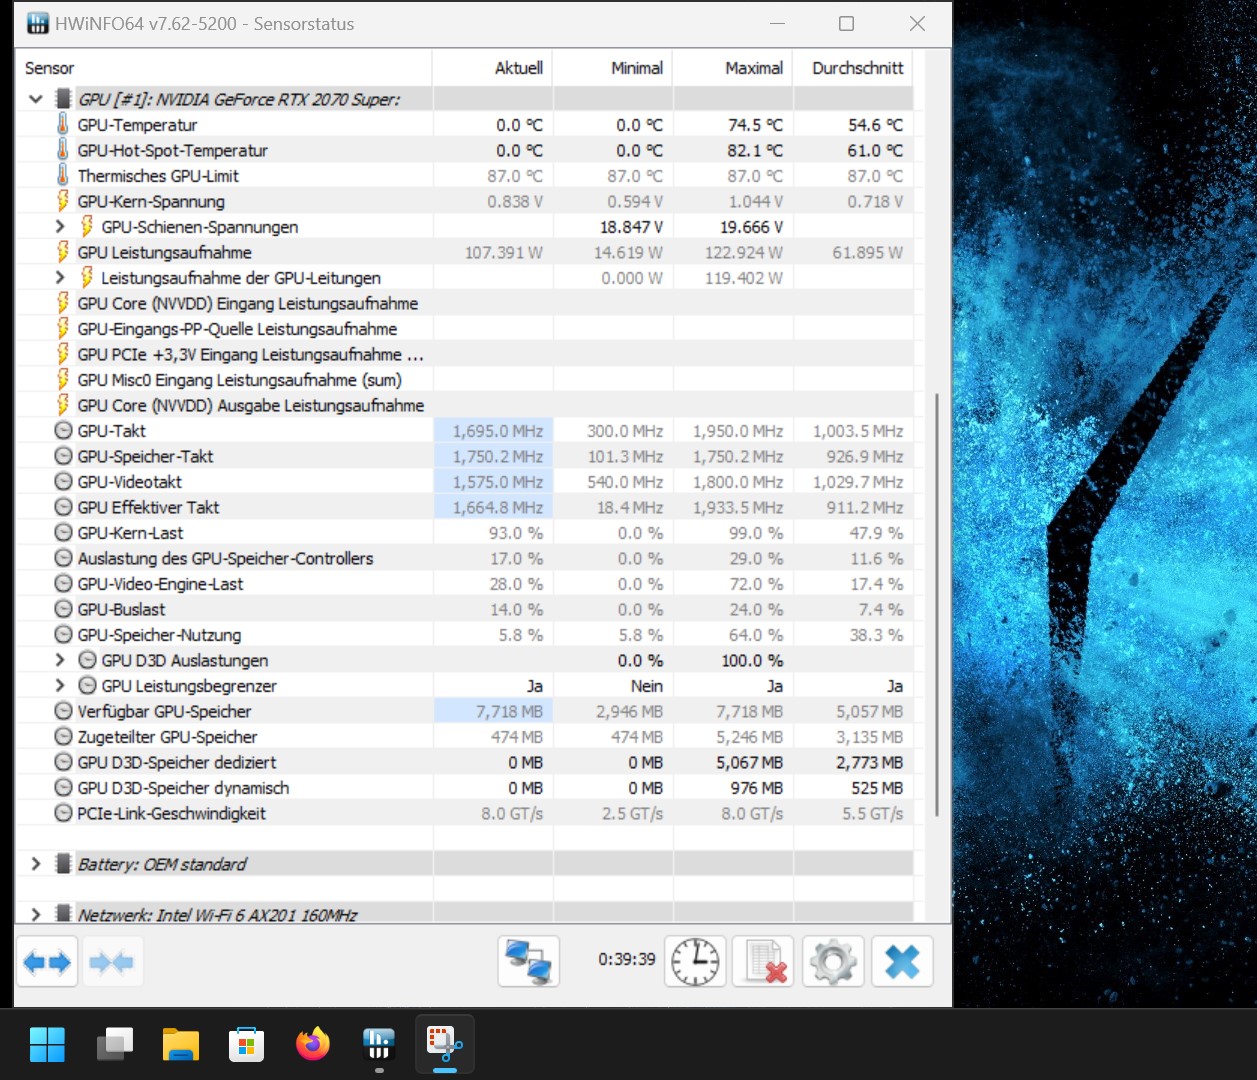Collapse the GPU [#1] NVIDIA GeForce section
The width and height of the screenshot is (1257, 1080).
point(36,99)
